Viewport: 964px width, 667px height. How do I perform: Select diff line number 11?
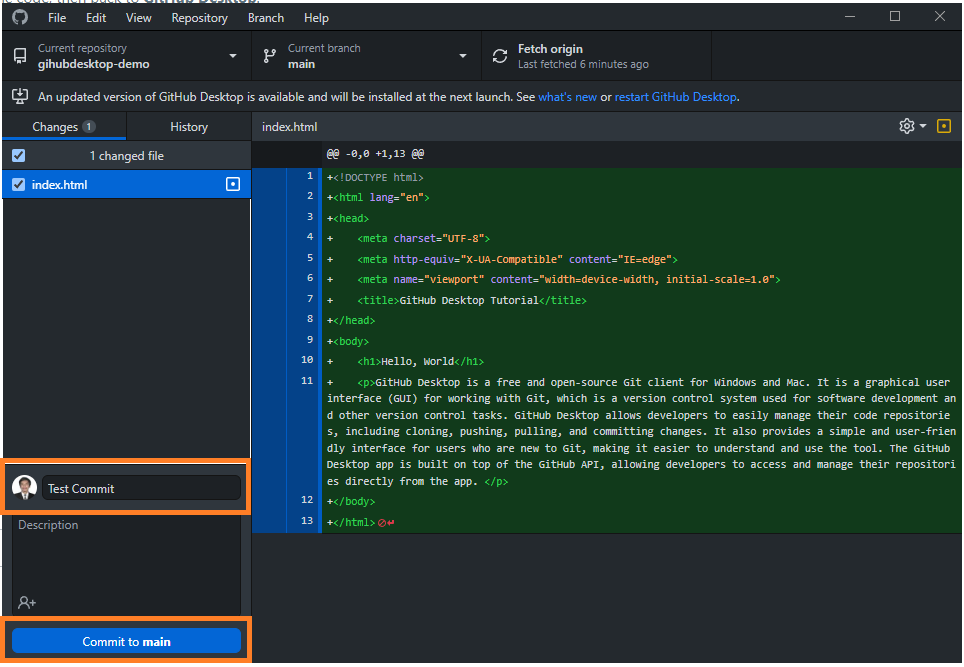[307, 381]
